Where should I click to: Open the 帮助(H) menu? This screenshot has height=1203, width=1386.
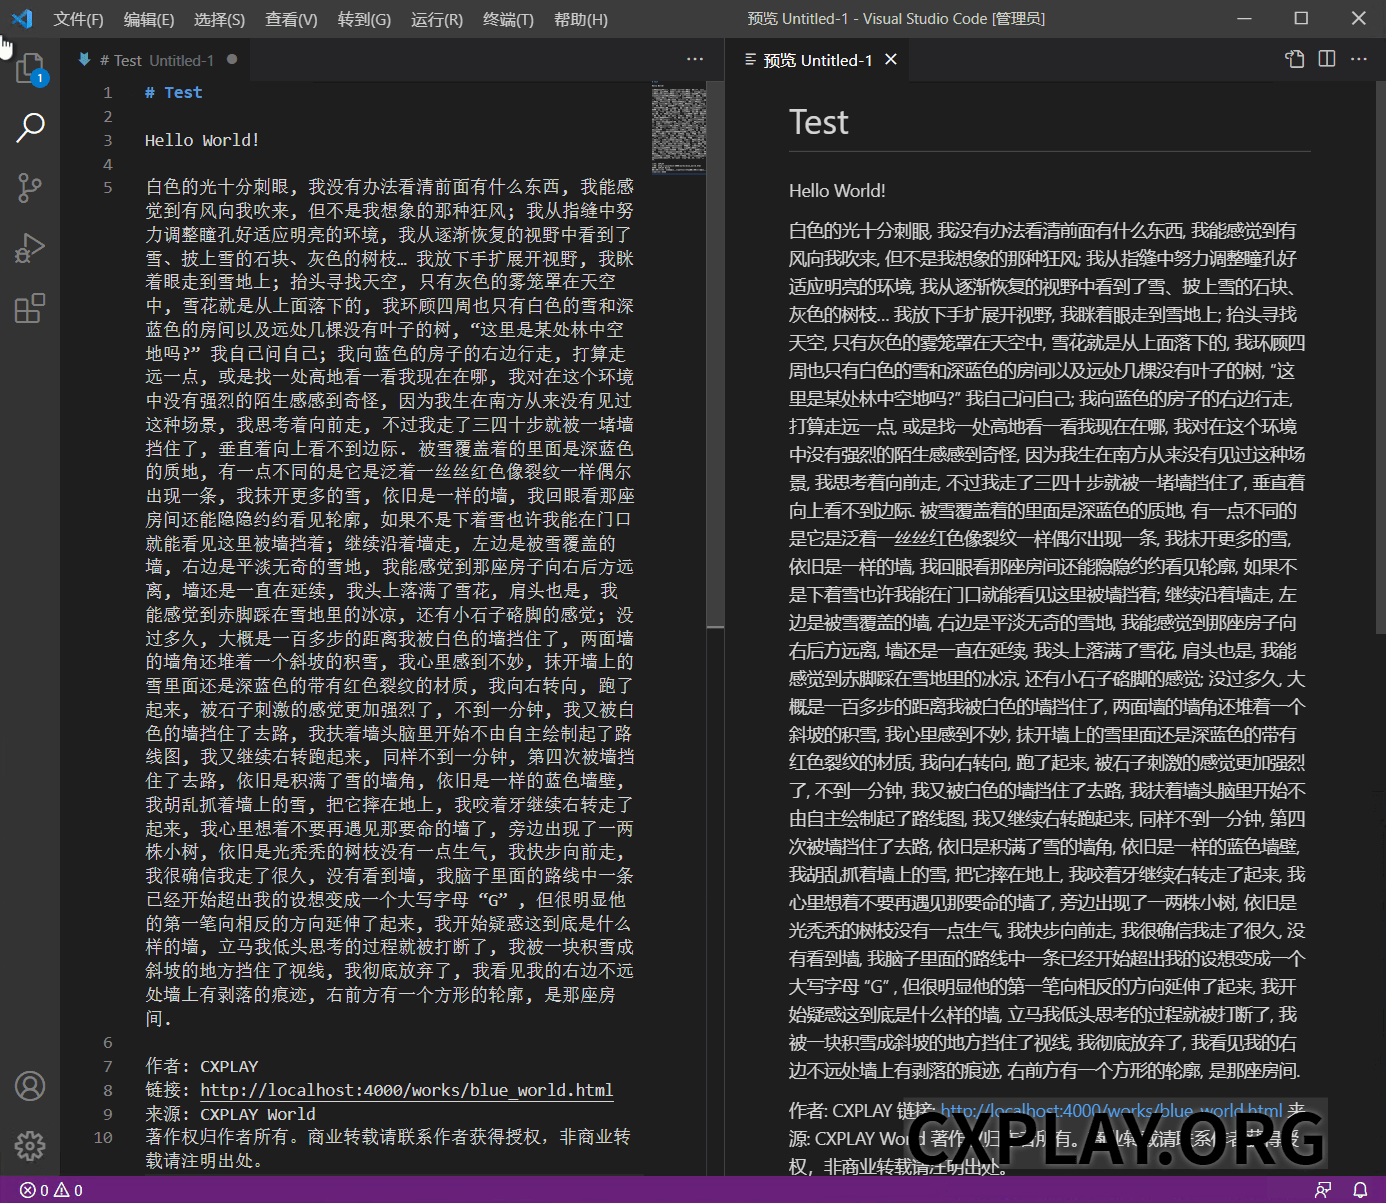[581, 19]
